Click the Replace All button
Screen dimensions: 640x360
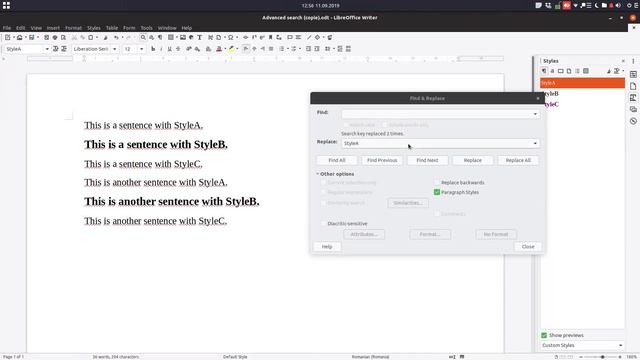coord(518,160)
